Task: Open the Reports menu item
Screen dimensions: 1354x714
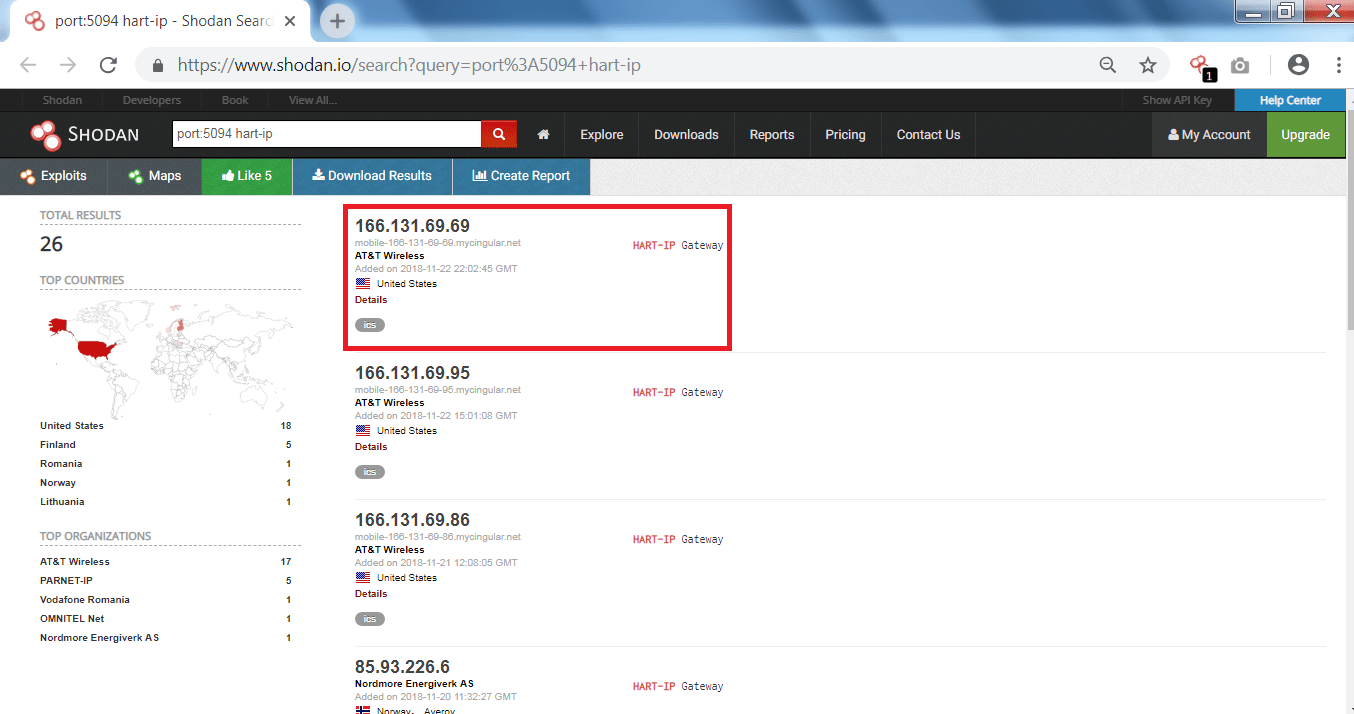Action: point(771,134)
